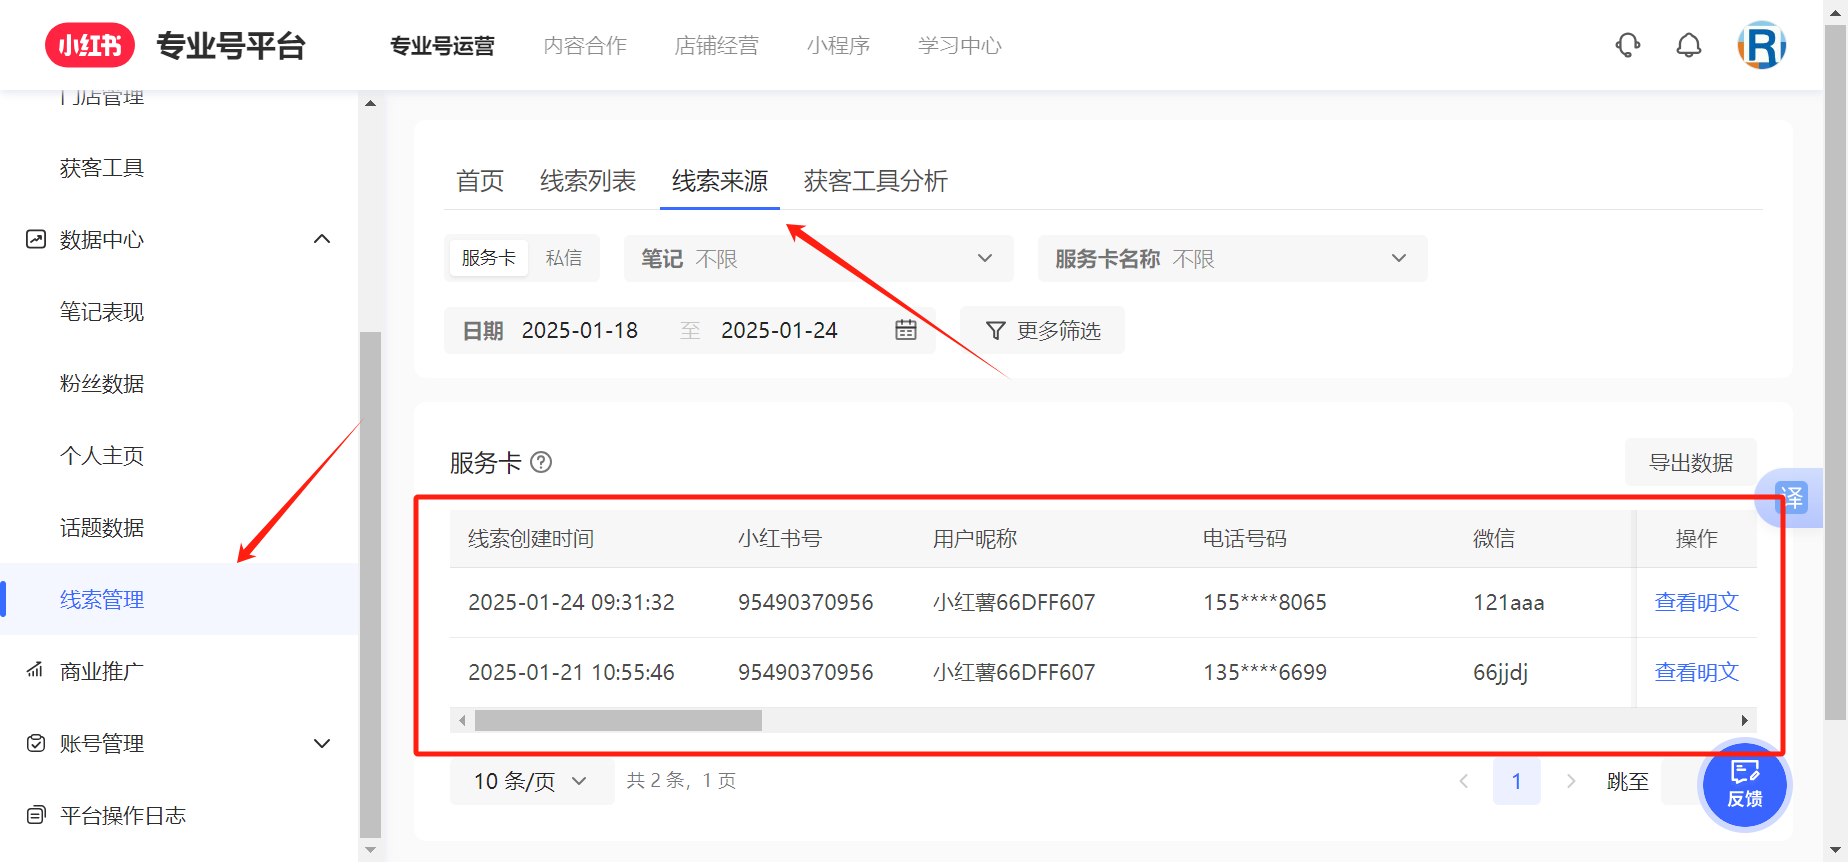This screenshot has width=1848, height=862.
Task: Click 查看明文 for the 155****8065 row
Action: 1696,602
